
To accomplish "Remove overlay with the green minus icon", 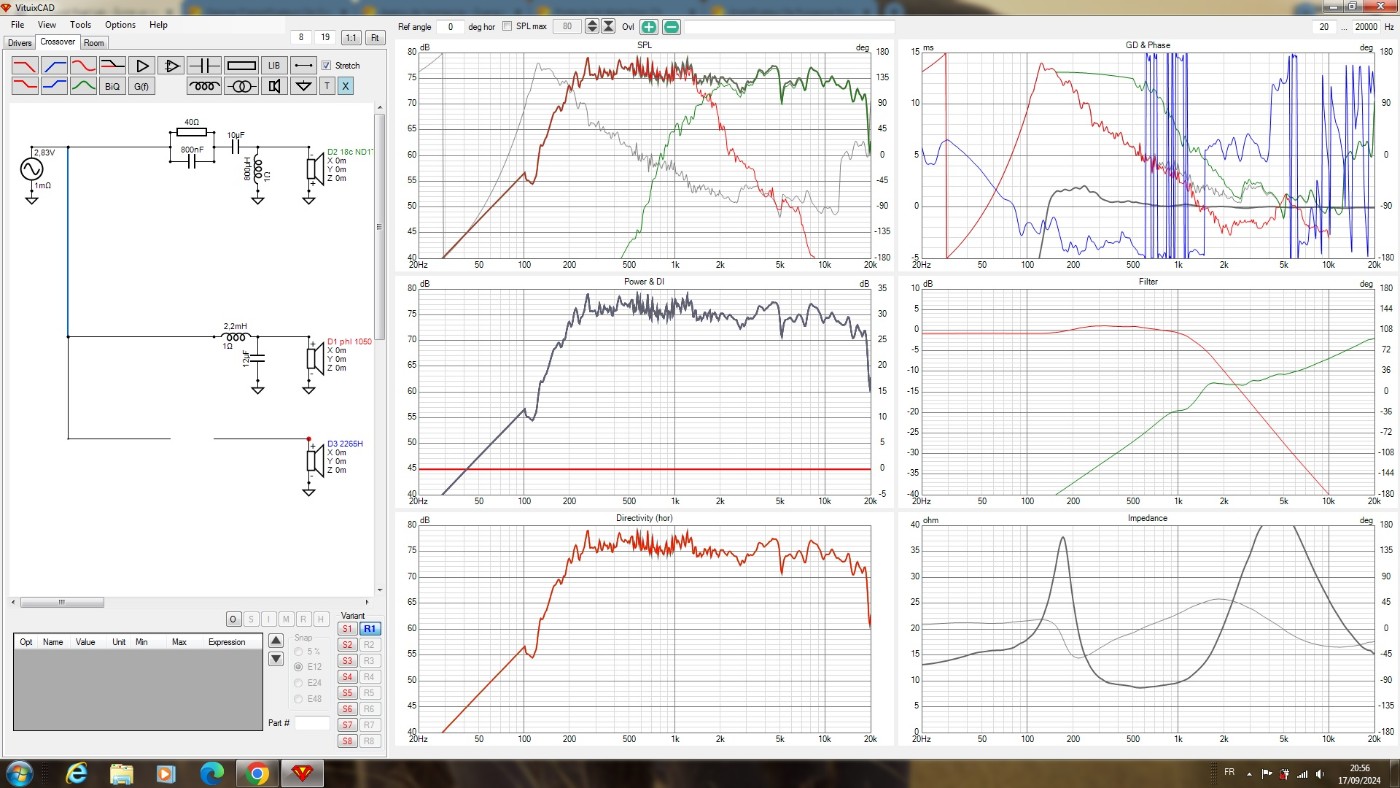I will [x=671, y=27].
